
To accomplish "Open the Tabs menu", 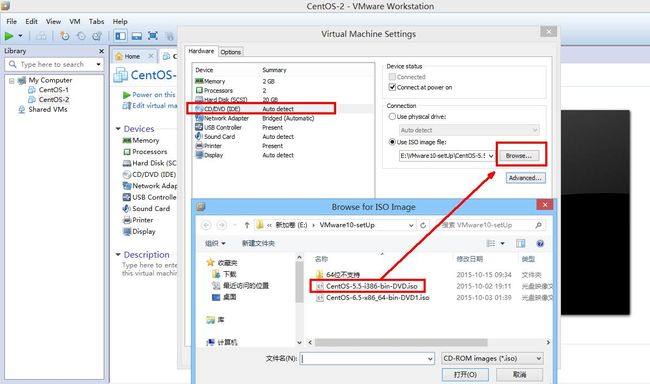I will [x=97, y=22].
